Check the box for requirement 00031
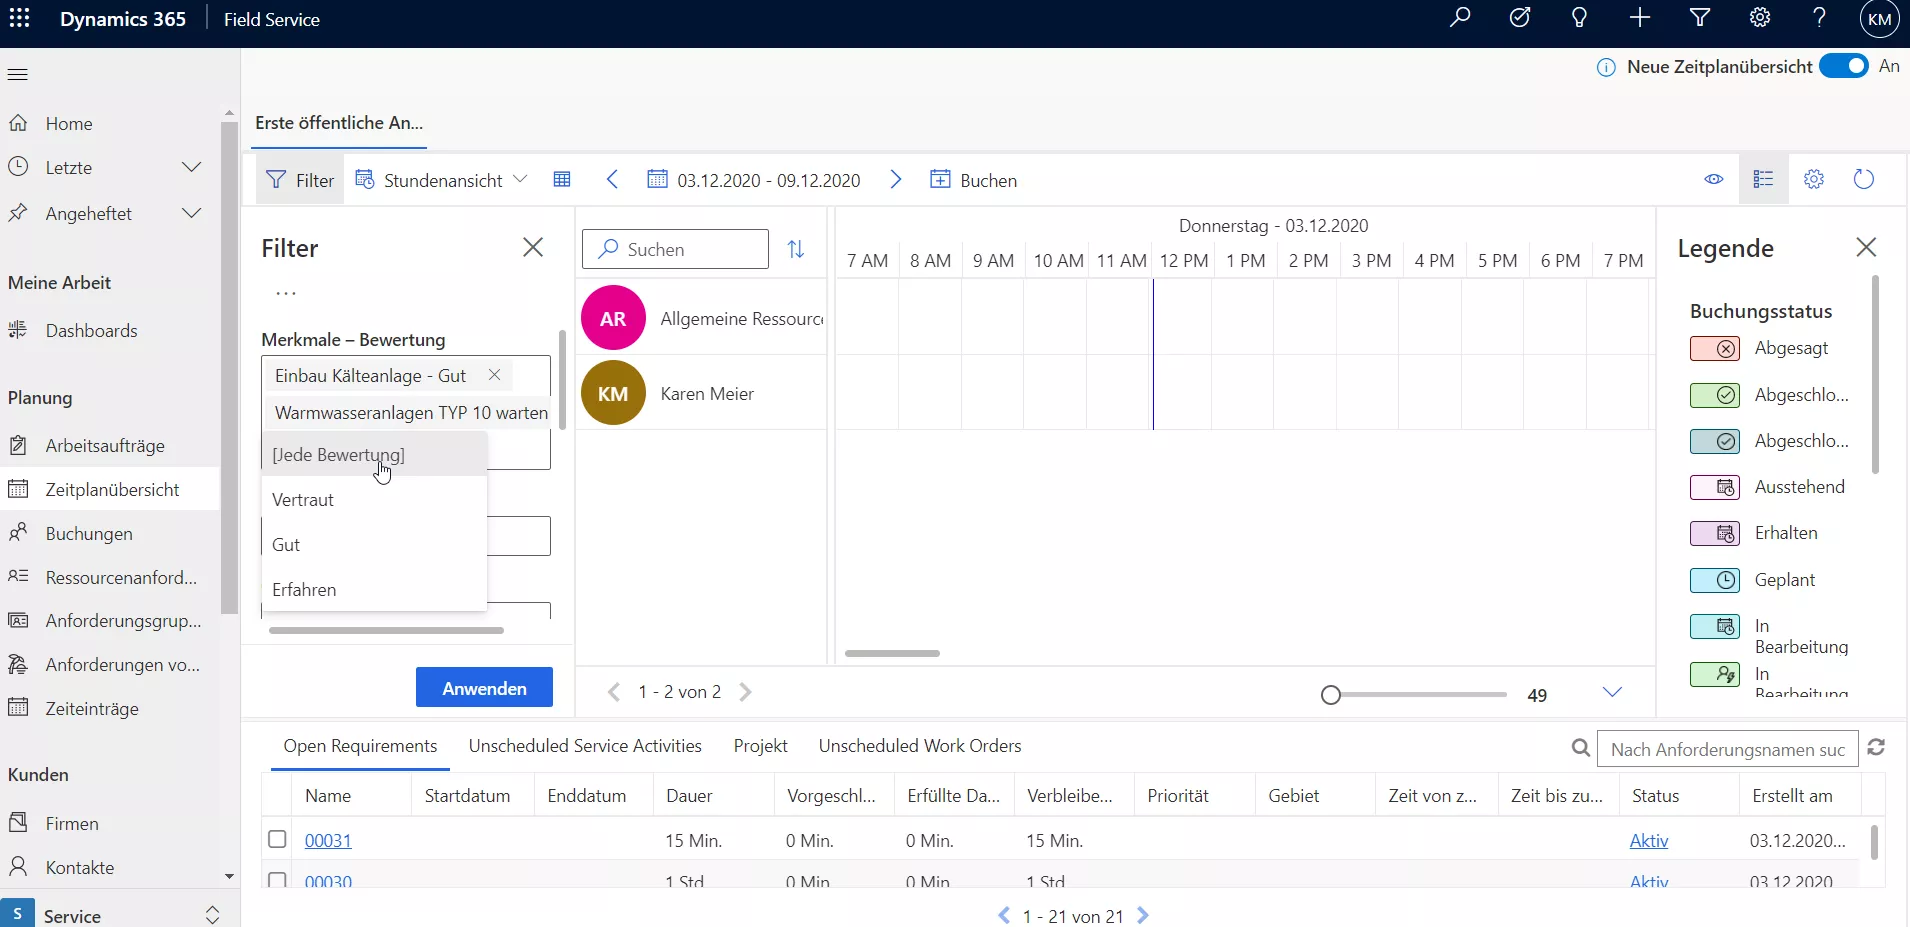This screenshot has width=1910, height=927. point(278,840)
